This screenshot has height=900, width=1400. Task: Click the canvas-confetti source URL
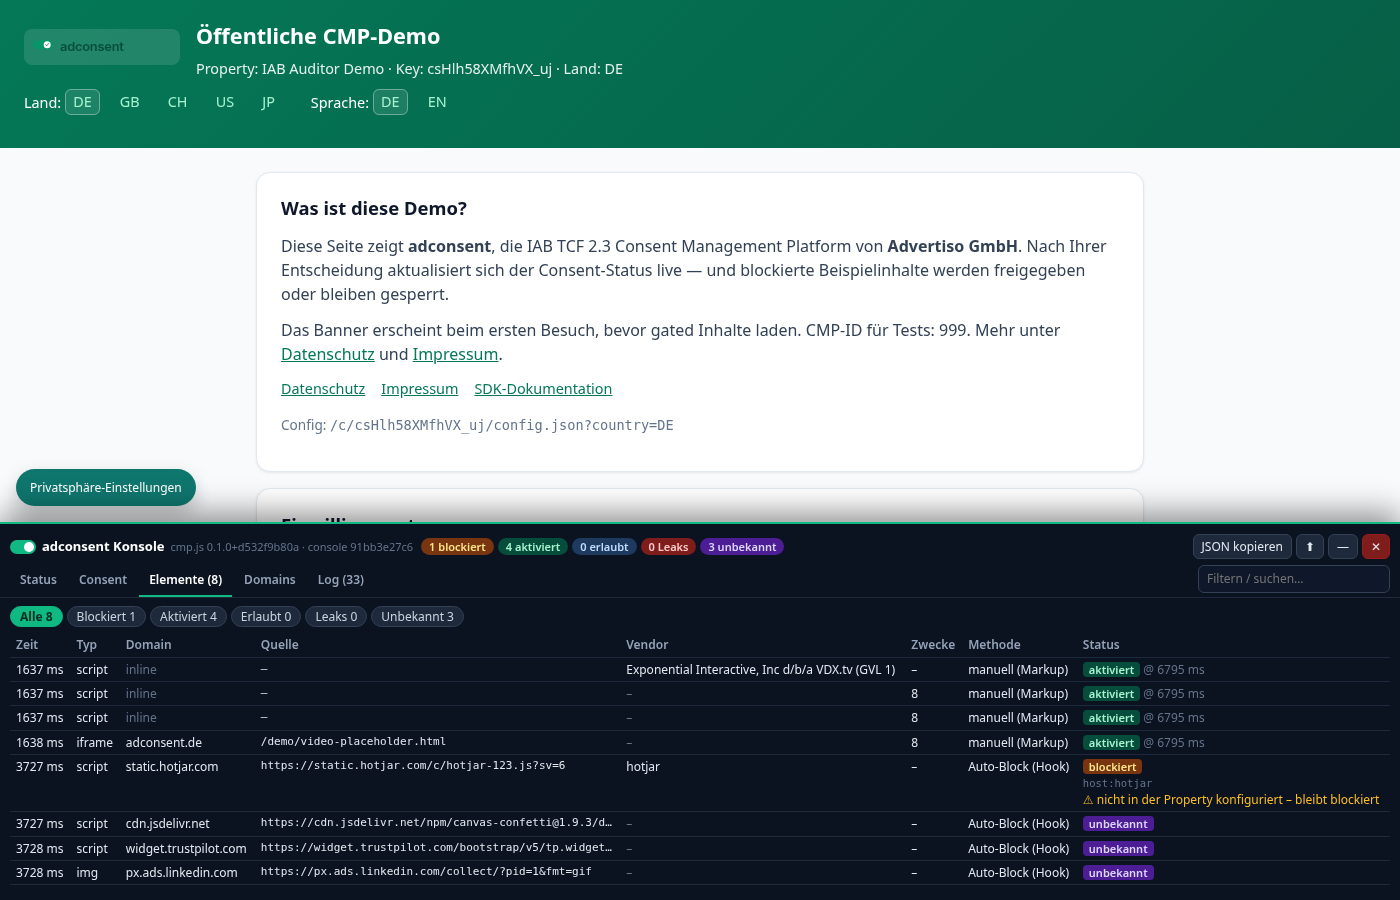click(436, 823)
